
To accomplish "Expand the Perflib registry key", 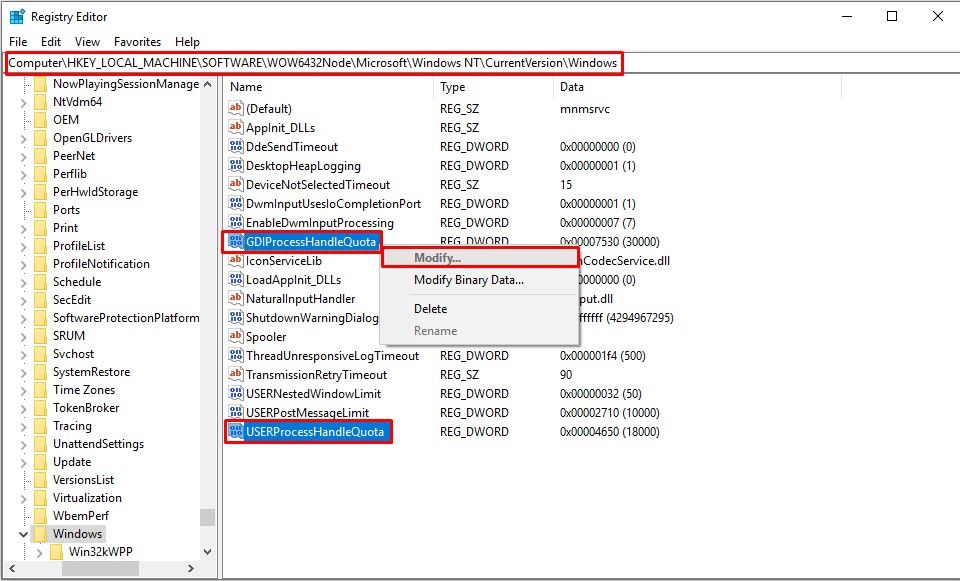I will click(25, 174).
